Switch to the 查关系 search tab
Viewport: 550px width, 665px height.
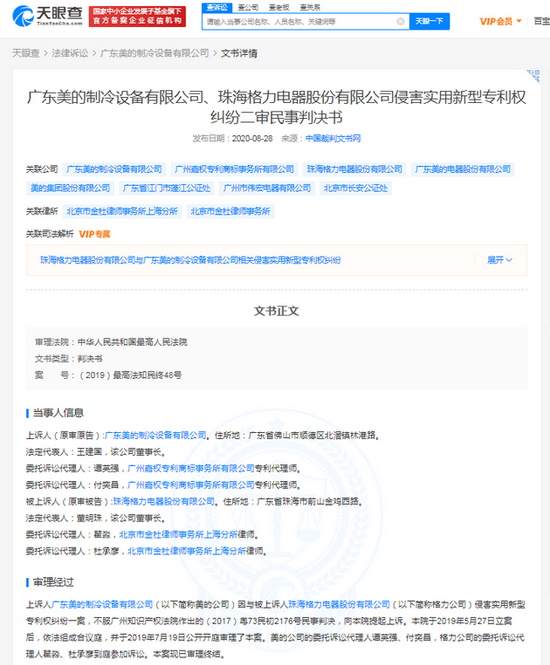pyautogui.click(x=310, y=7)
